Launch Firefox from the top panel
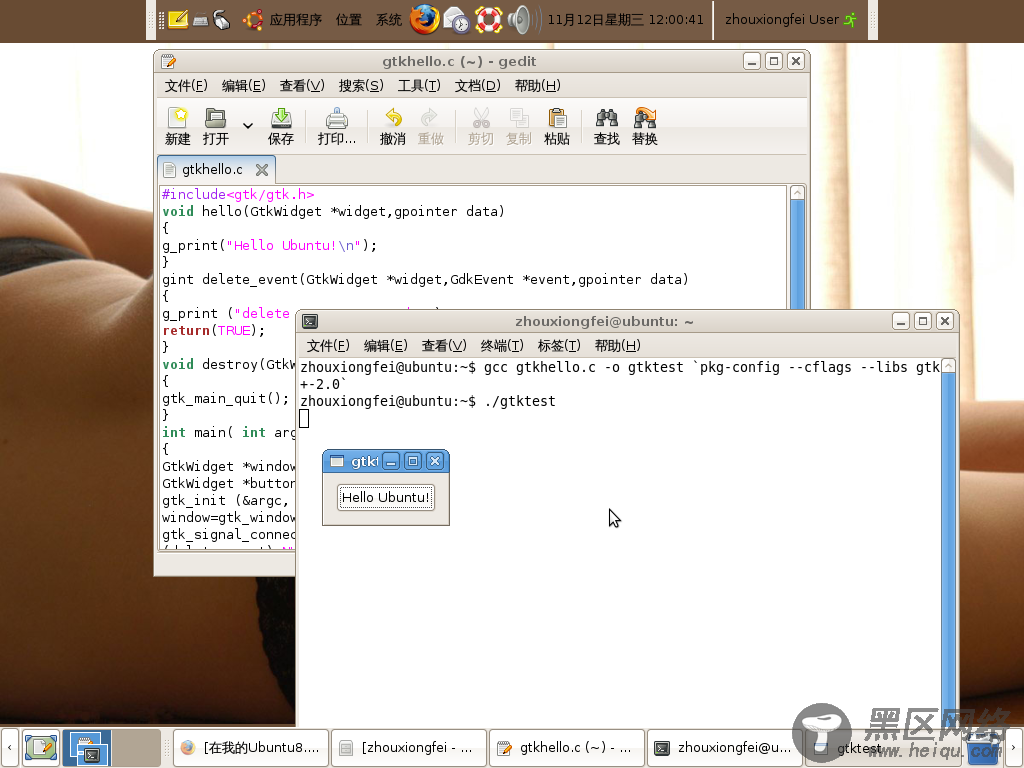 coord(424,19)
